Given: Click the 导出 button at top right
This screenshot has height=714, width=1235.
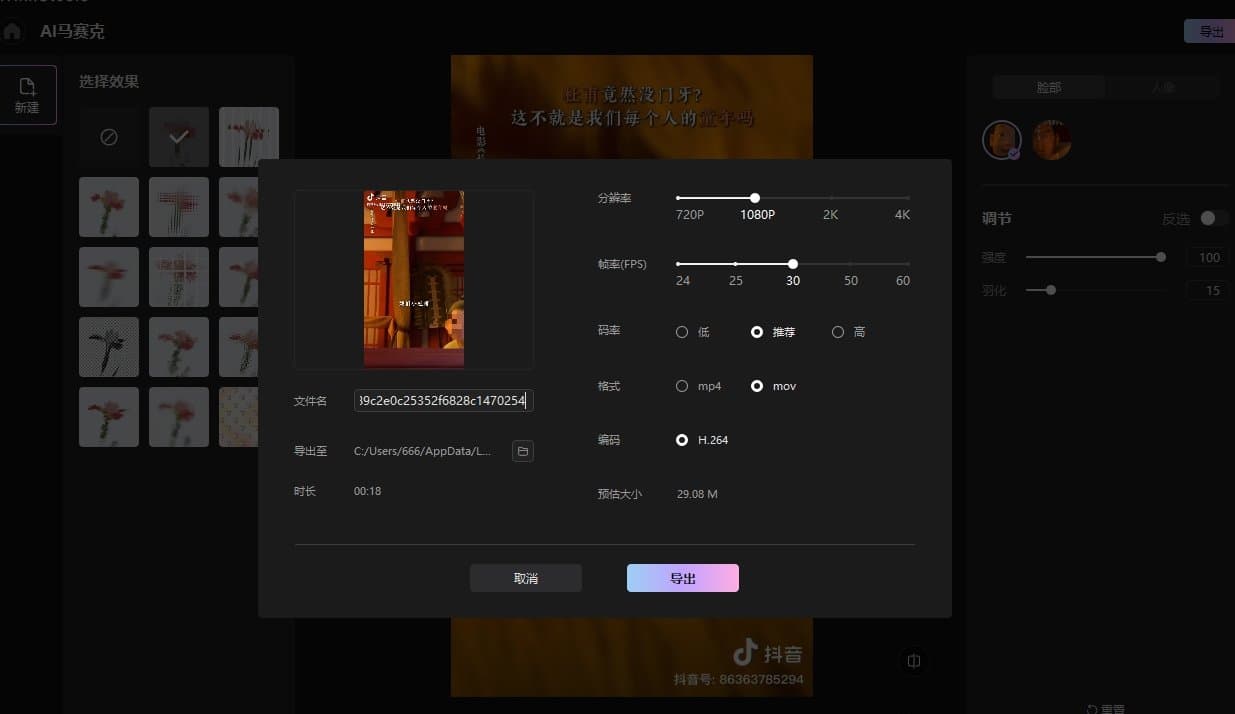Looking at the screenshot, I should (x=1208, y=30).
